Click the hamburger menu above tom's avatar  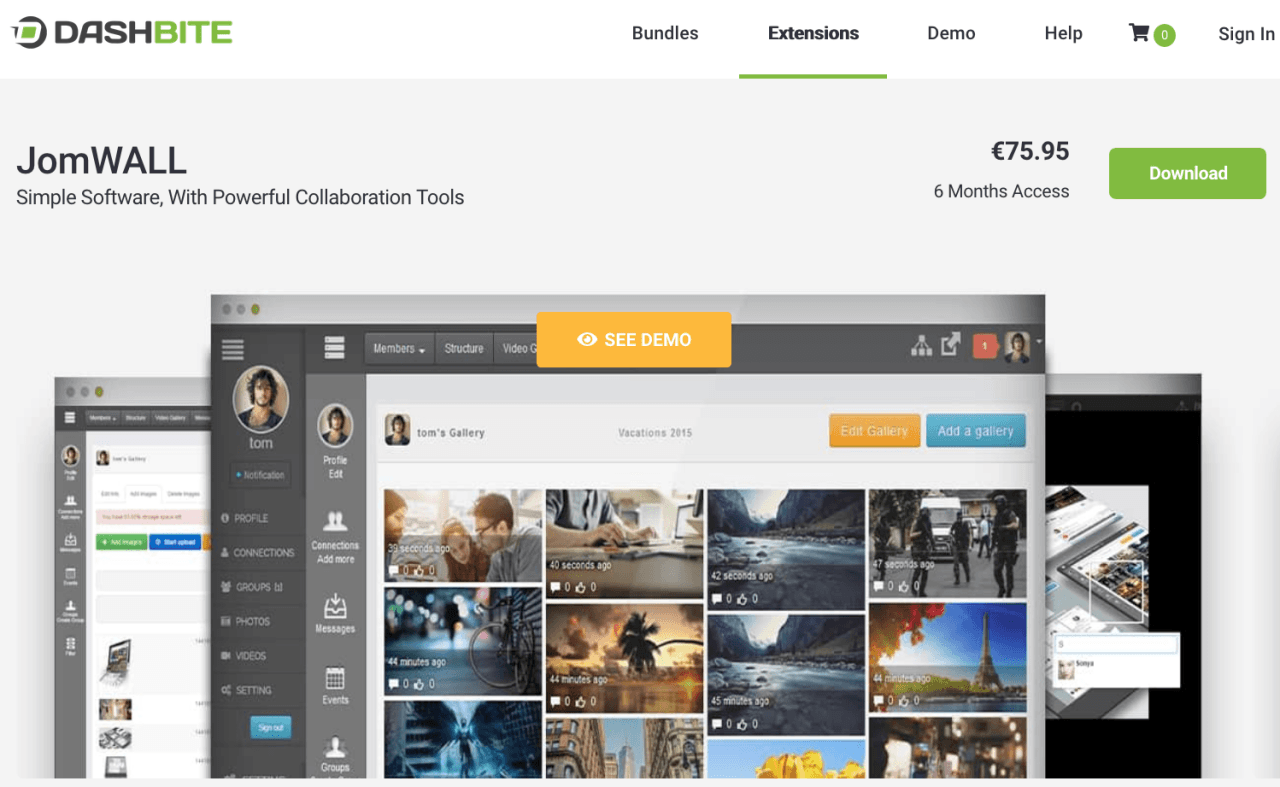click(x=233, y=349)
